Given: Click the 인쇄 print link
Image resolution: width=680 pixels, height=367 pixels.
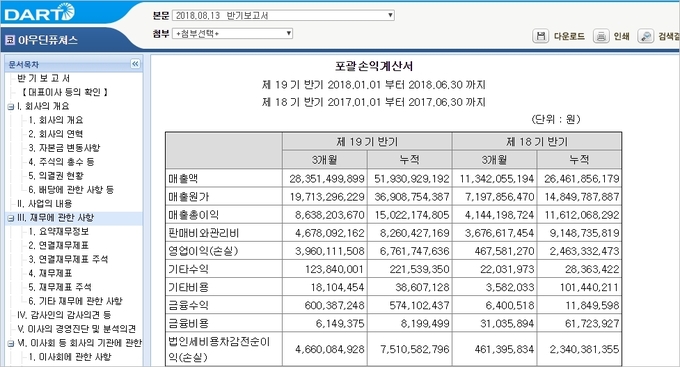Looking at the screenshot, I should click(621, 36).
